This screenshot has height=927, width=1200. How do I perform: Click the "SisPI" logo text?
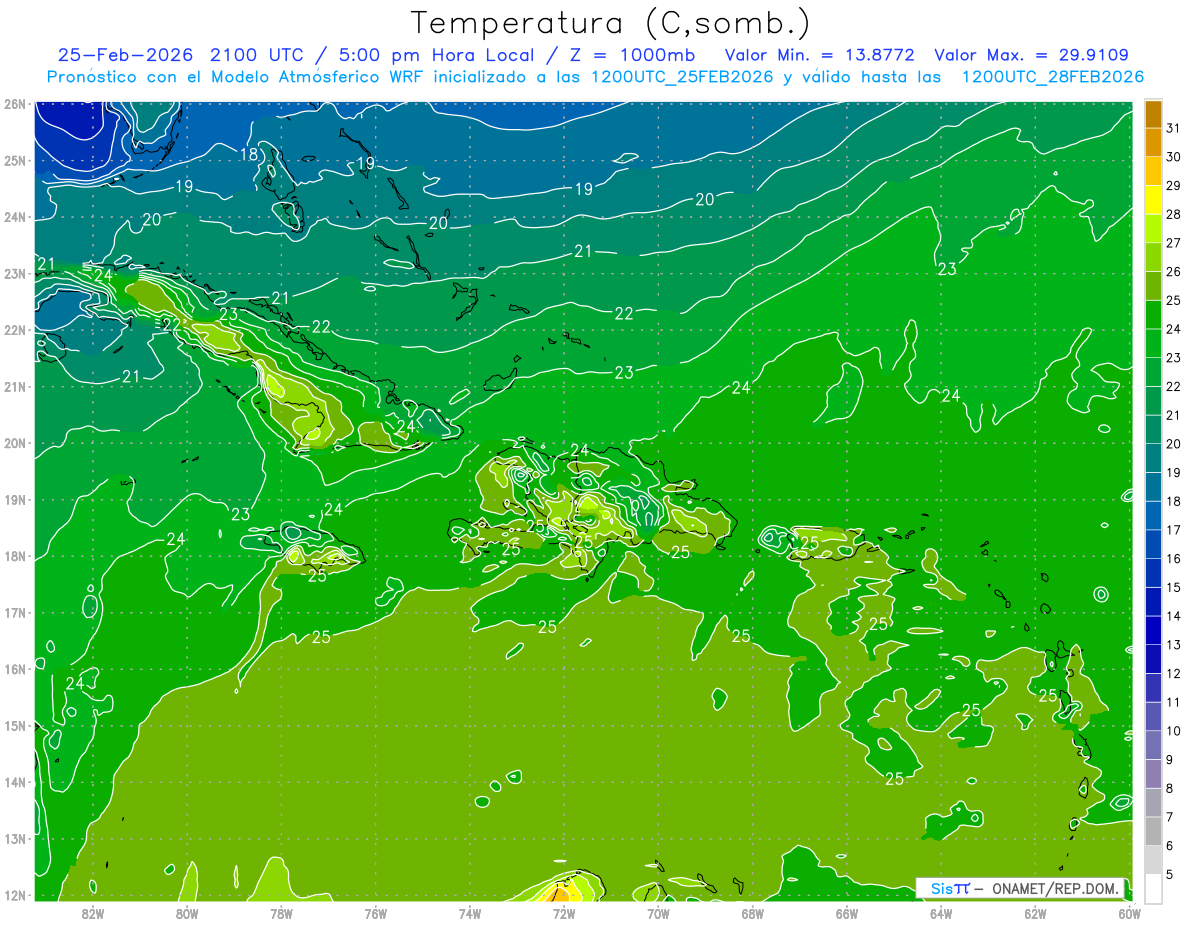point(949,888)
